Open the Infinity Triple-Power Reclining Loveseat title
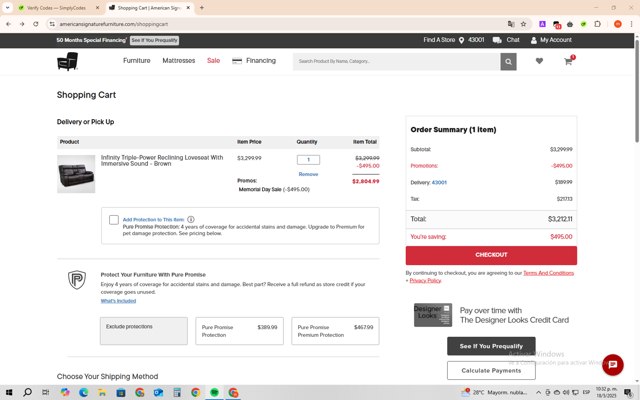This screenshot has height=400, width=640. tap(162, 160)
